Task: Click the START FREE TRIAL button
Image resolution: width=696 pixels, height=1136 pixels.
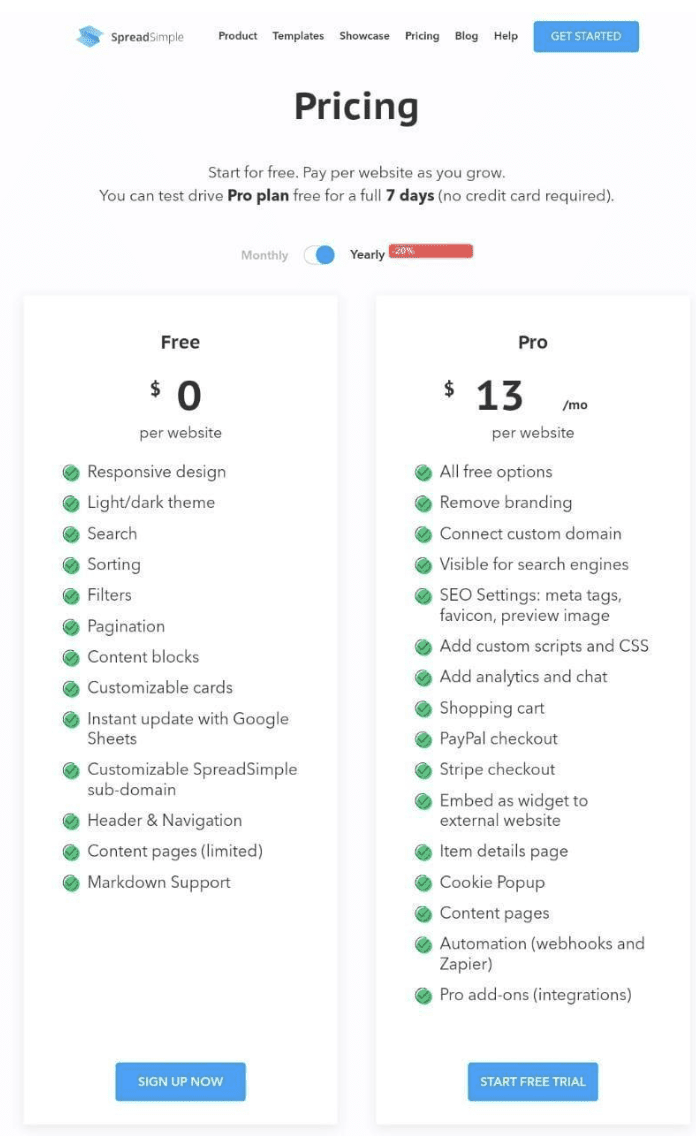Action: pyautogui.click(x=532, y=1082)
